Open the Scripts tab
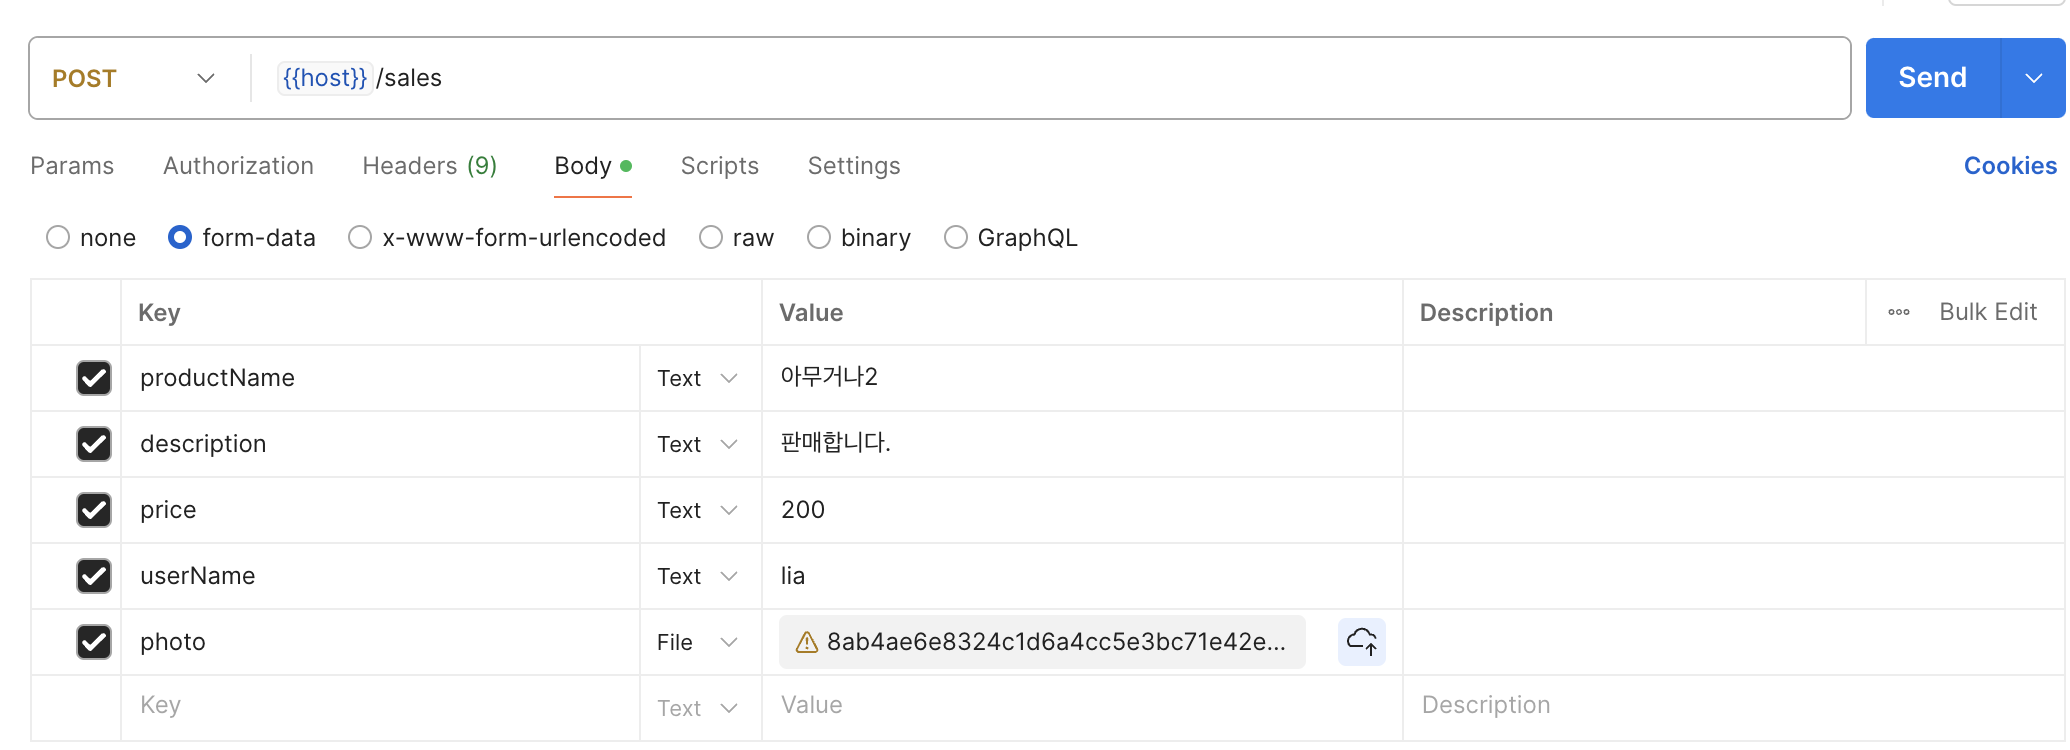The height and width of the screenshot is (750, 2070). (720, 166)
